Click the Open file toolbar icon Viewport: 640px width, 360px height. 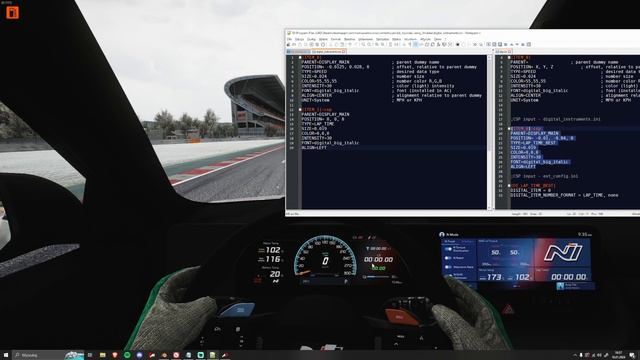294,44
